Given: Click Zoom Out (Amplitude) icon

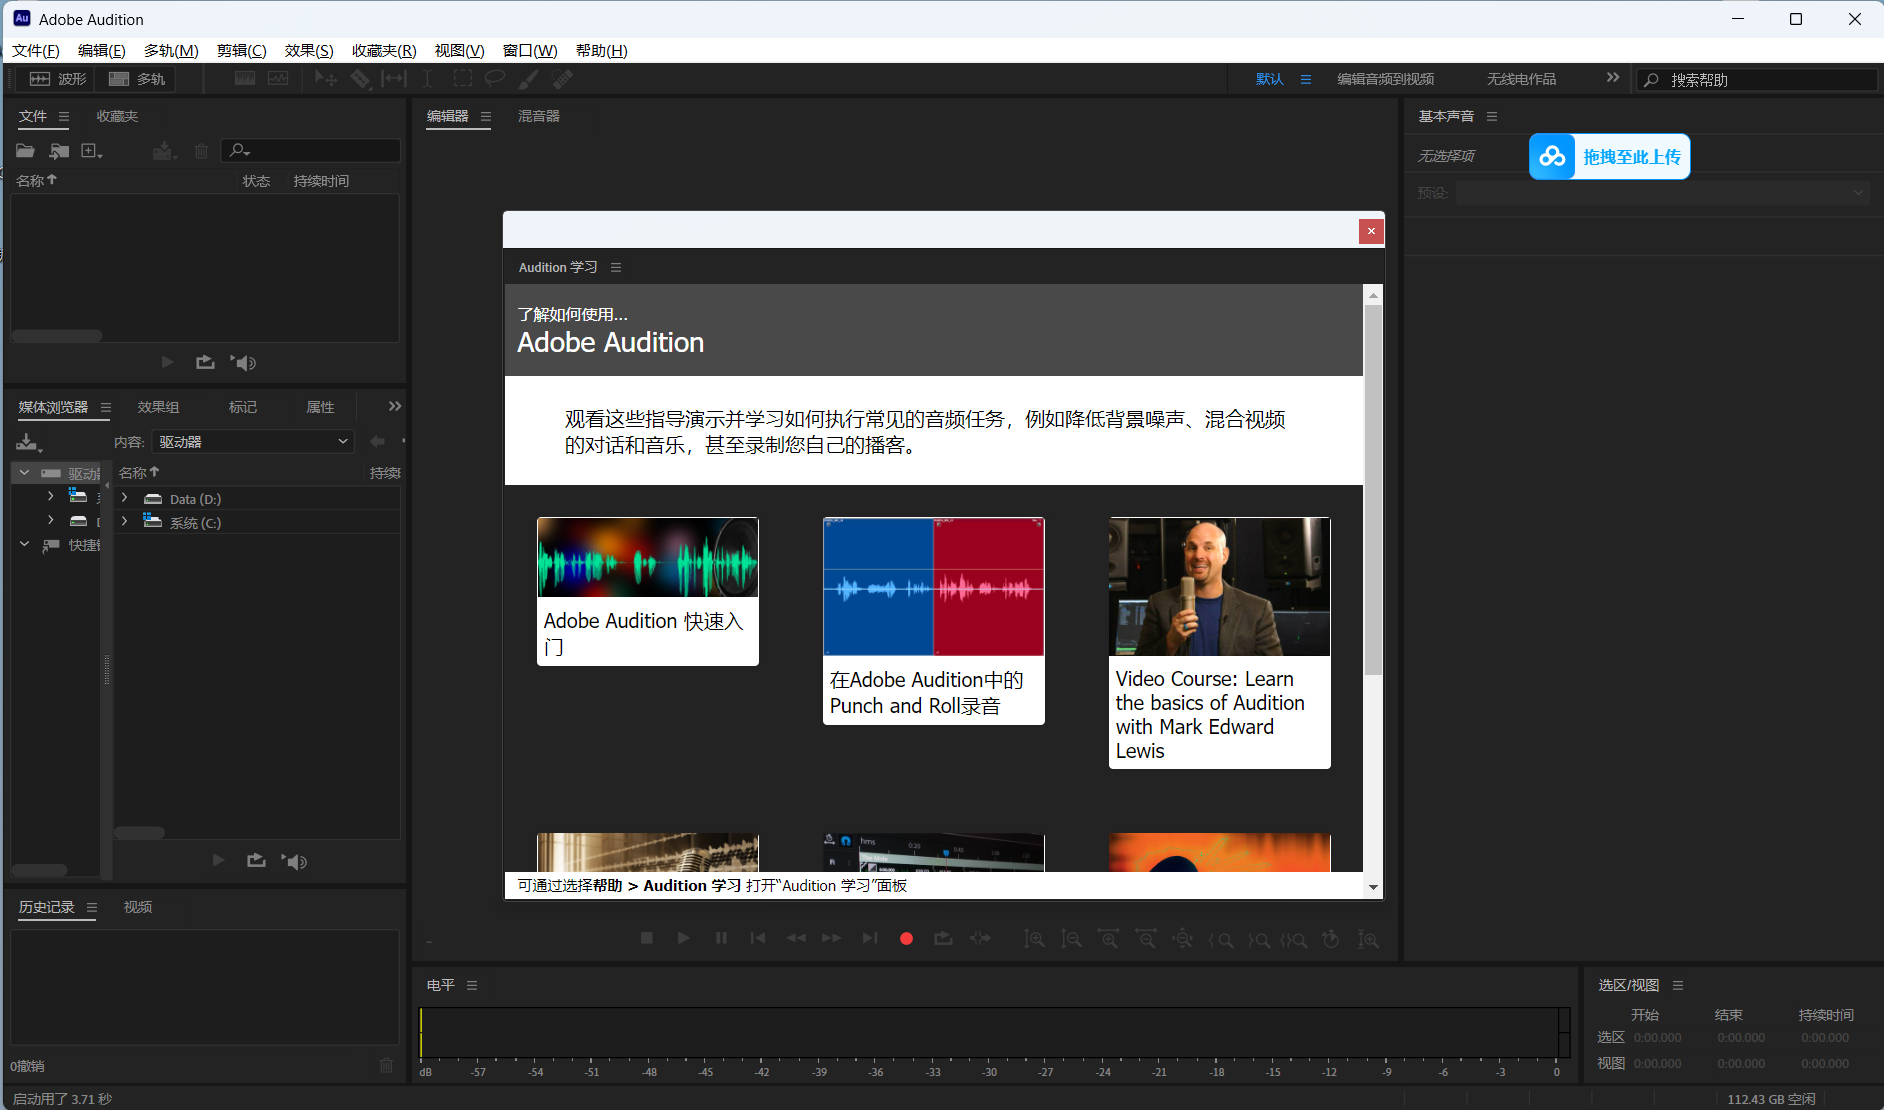Looking at the screenshot, I should coord(1071,939).
